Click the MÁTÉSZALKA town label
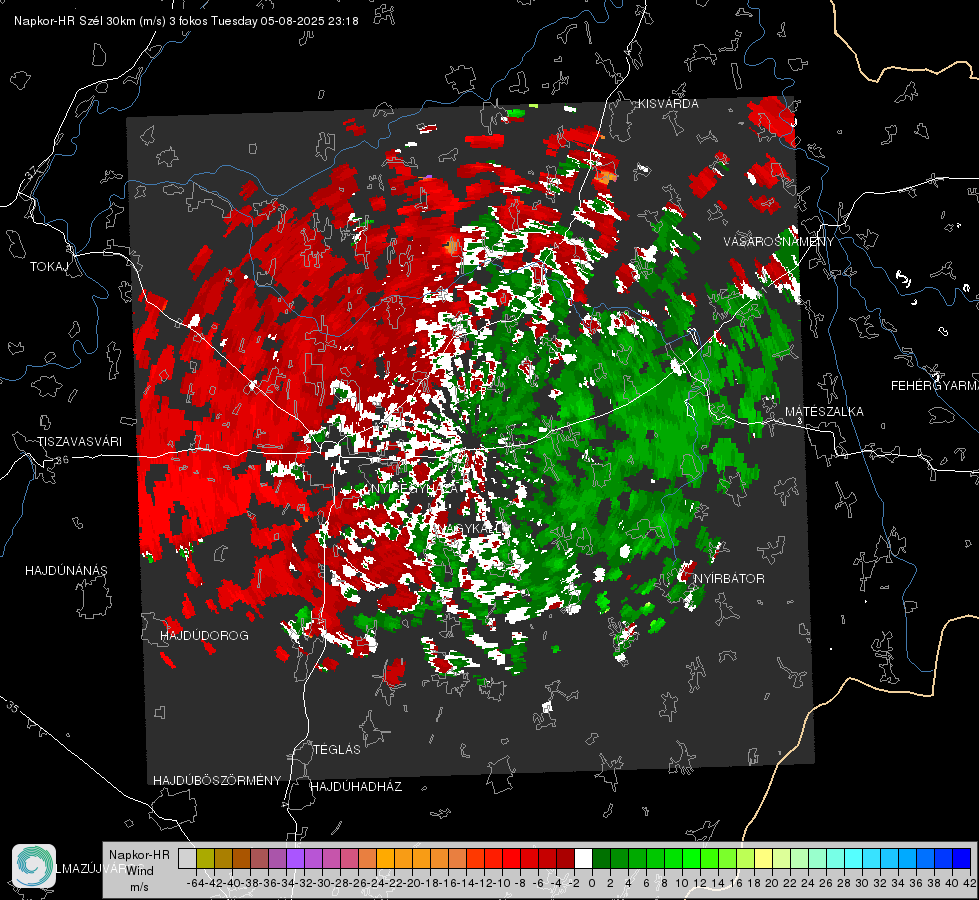This screenshot has width=979, height=900. click(824, 412)
